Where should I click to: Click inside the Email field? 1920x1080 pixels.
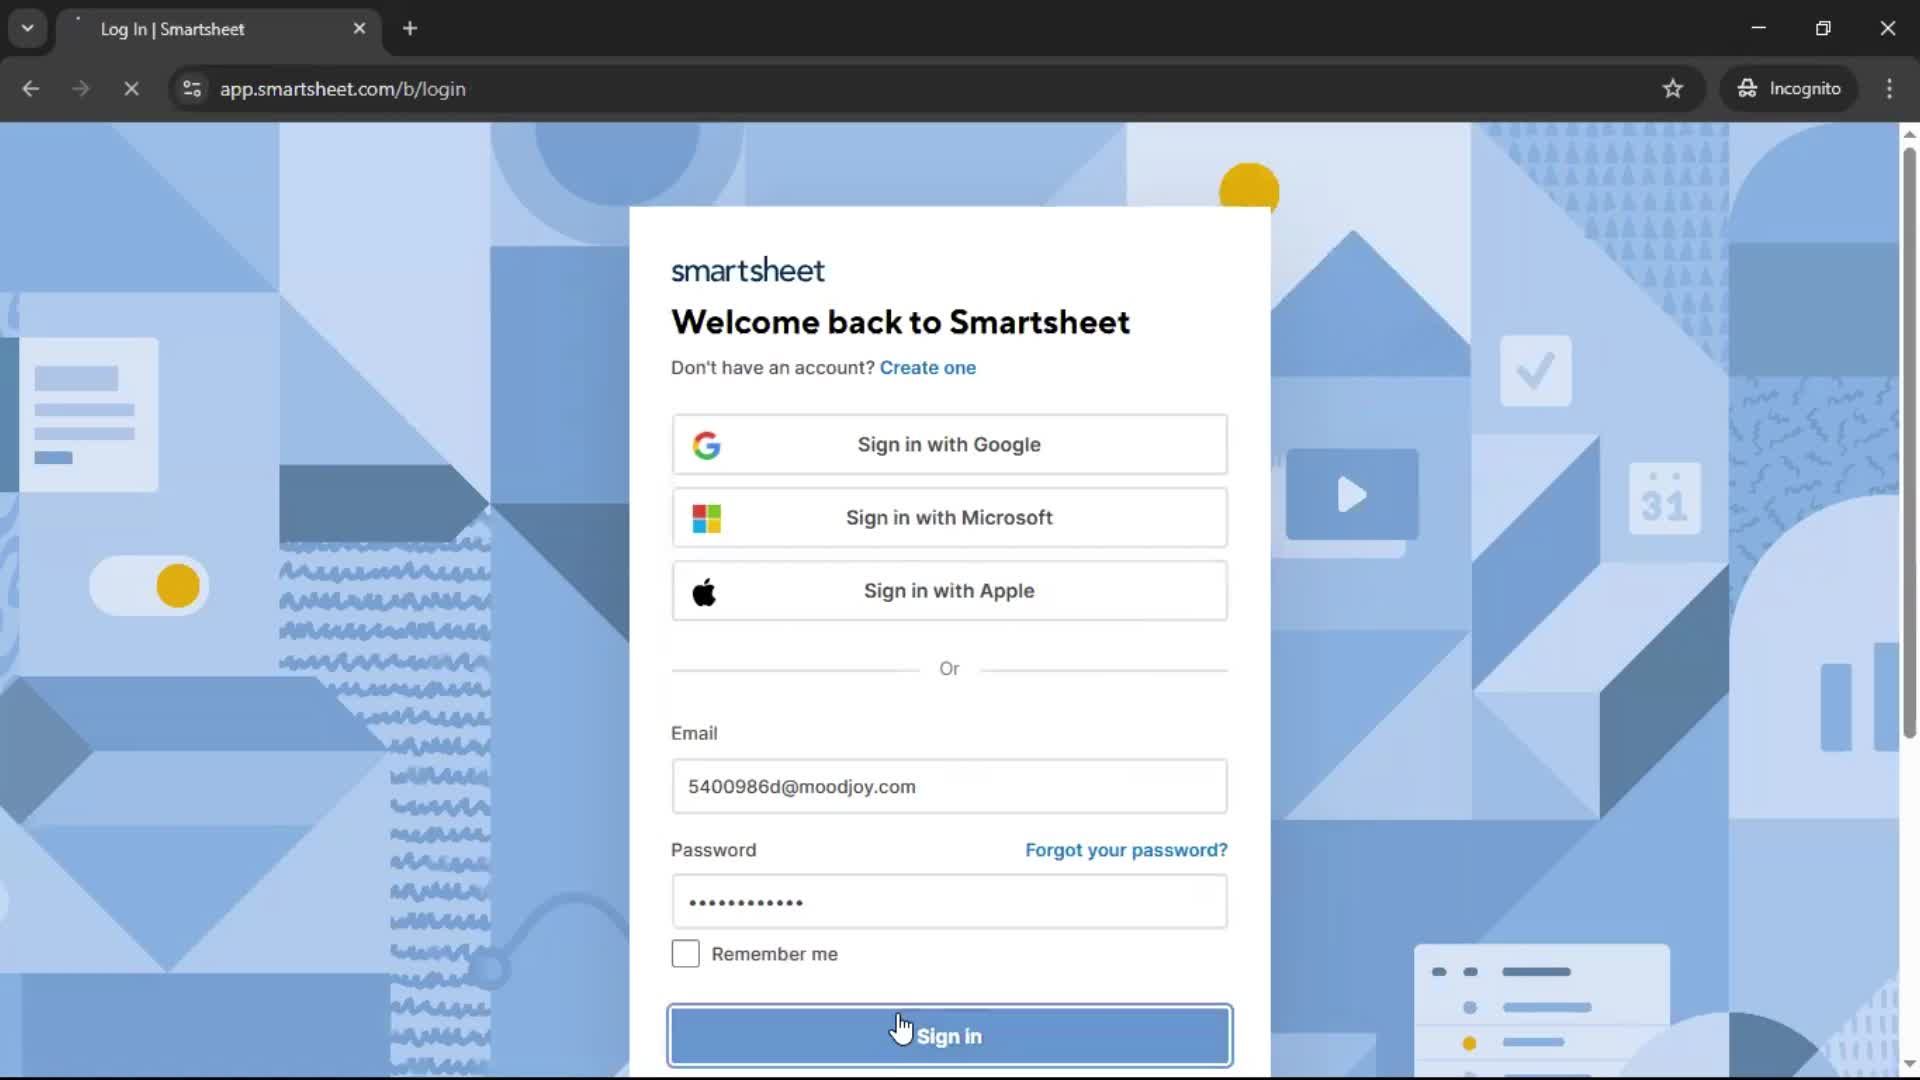pos(948,786)
